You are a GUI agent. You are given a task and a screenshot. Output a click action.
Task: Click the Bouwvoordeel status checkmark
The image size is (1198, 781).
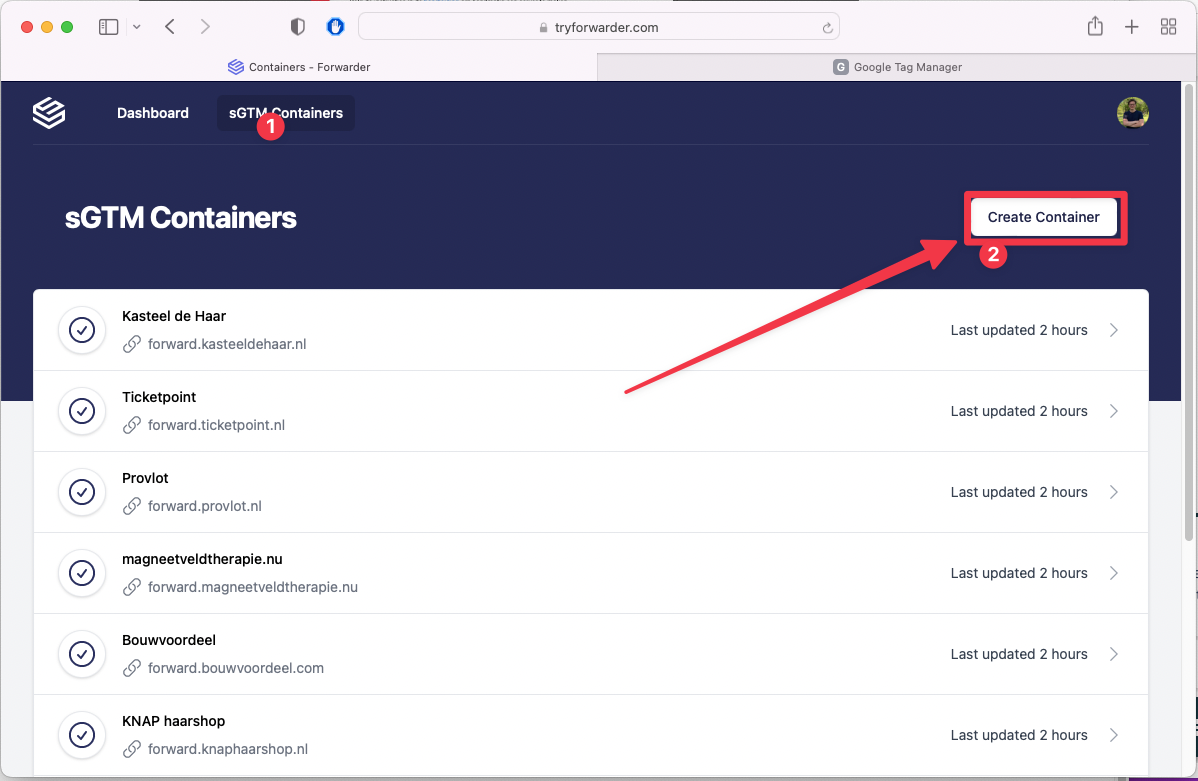point(82,654)
